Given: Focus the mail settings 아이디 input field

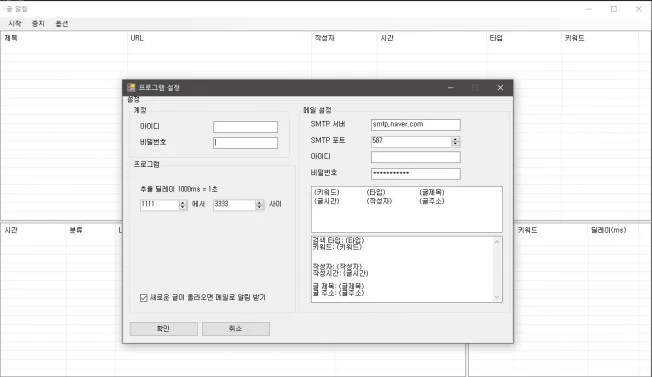Looking at the screenshot, I should pyautogui.click(x=415, y=157).
